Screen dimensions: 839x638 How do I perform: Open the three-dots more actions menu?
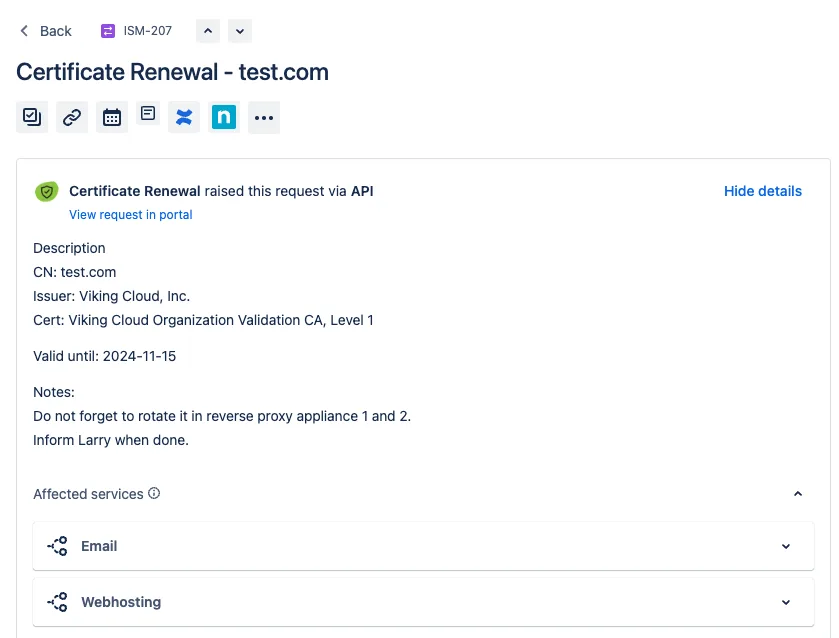[x=264, y=117]
